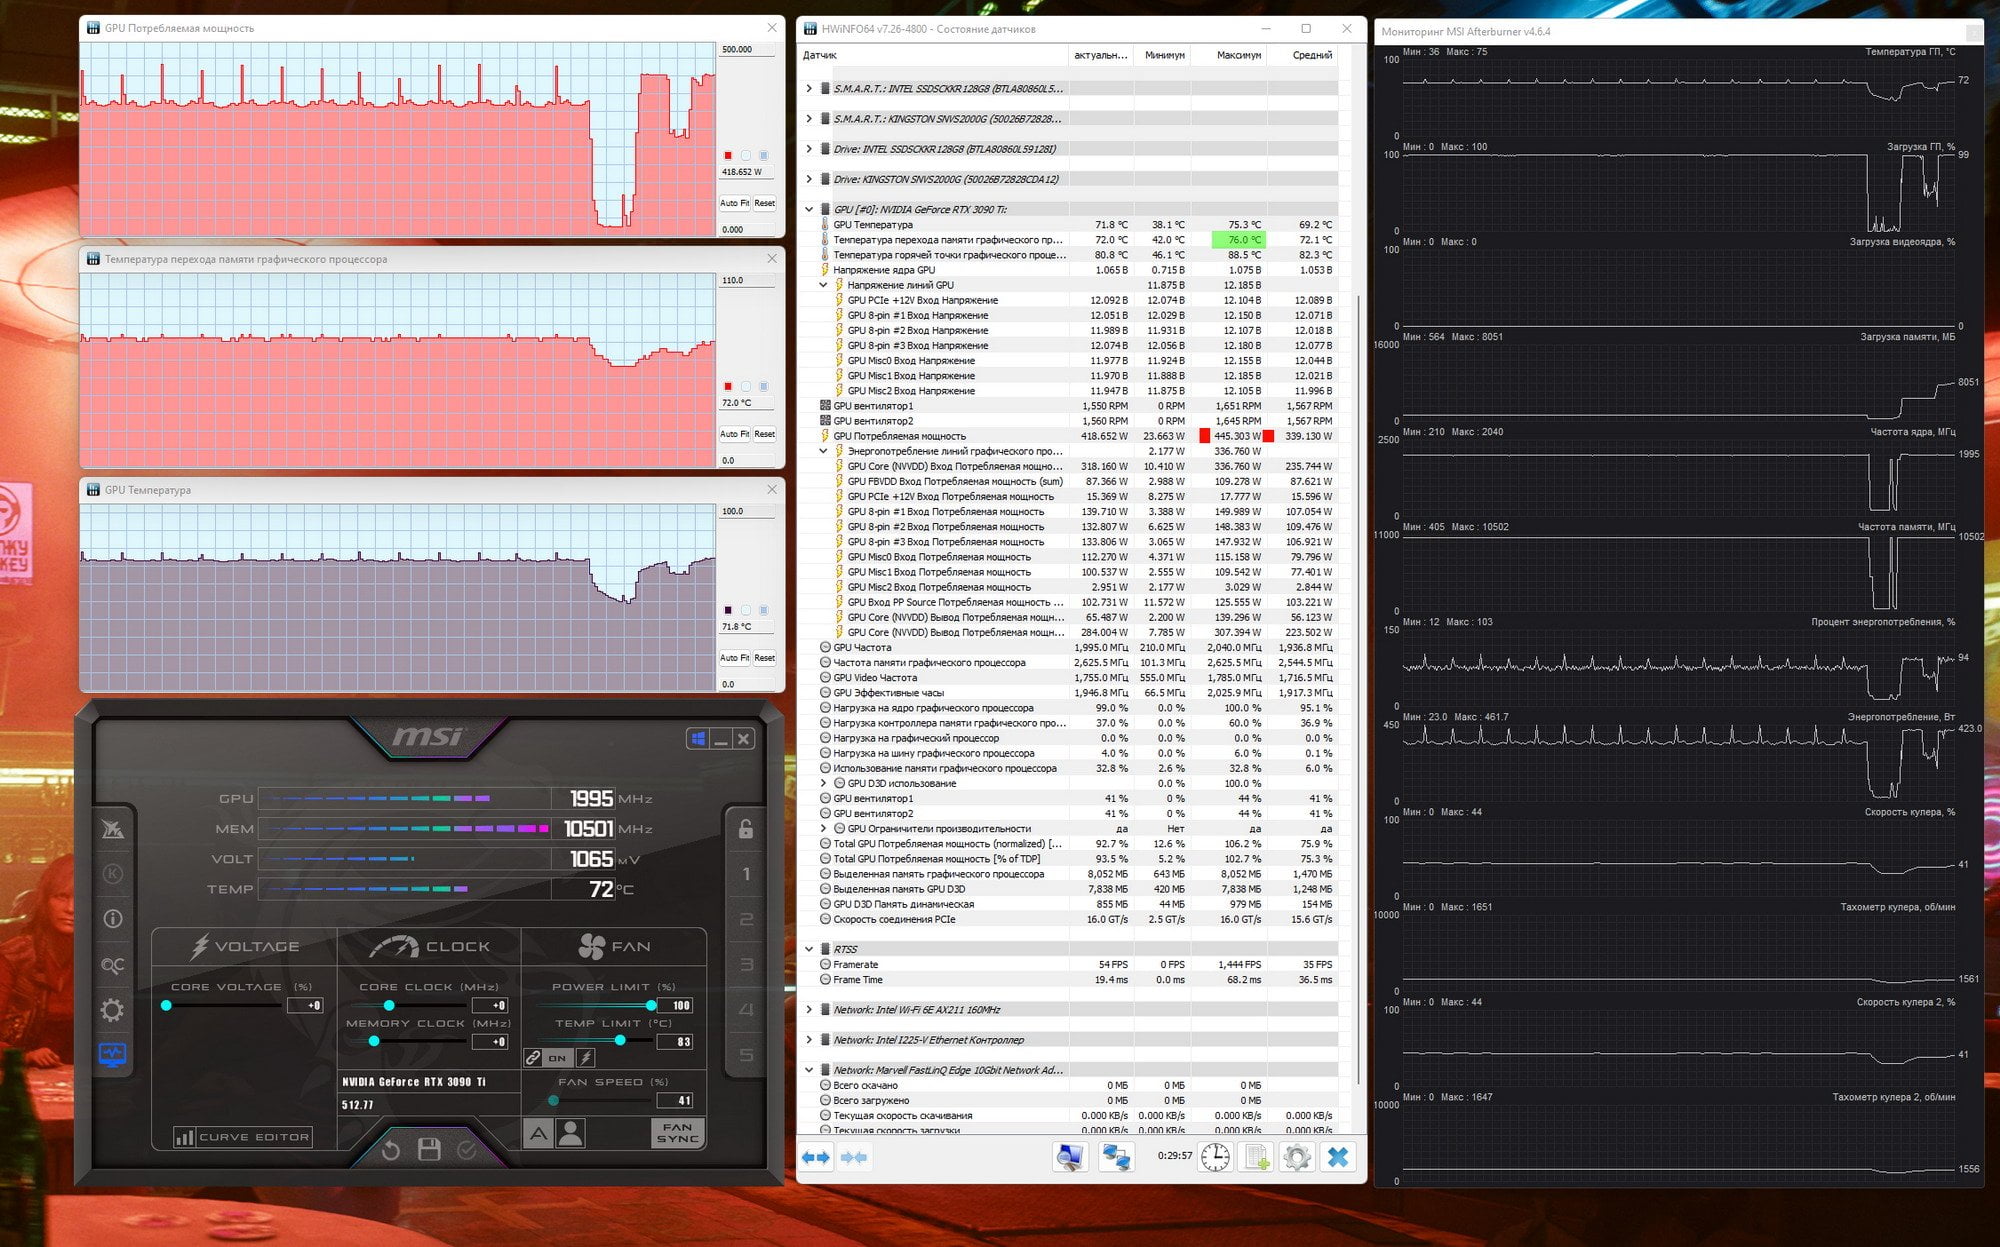
Task: Click the expand columns blue arrows icon
Action: tap(816, 1157)
